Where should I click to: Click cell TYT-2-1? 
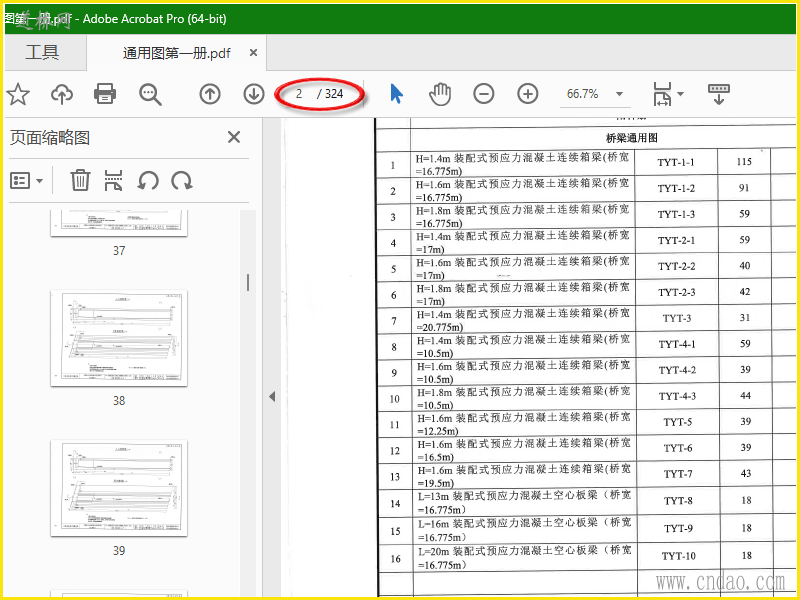click(677, 240)
